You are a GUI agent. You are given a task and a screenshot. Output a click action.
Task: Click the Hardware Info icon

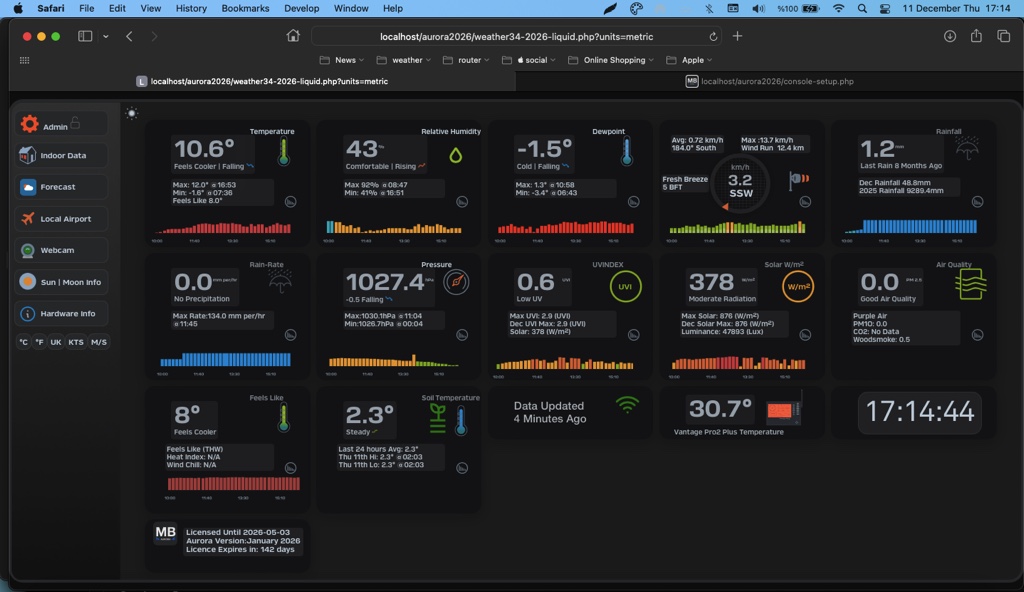click(28, 314)
